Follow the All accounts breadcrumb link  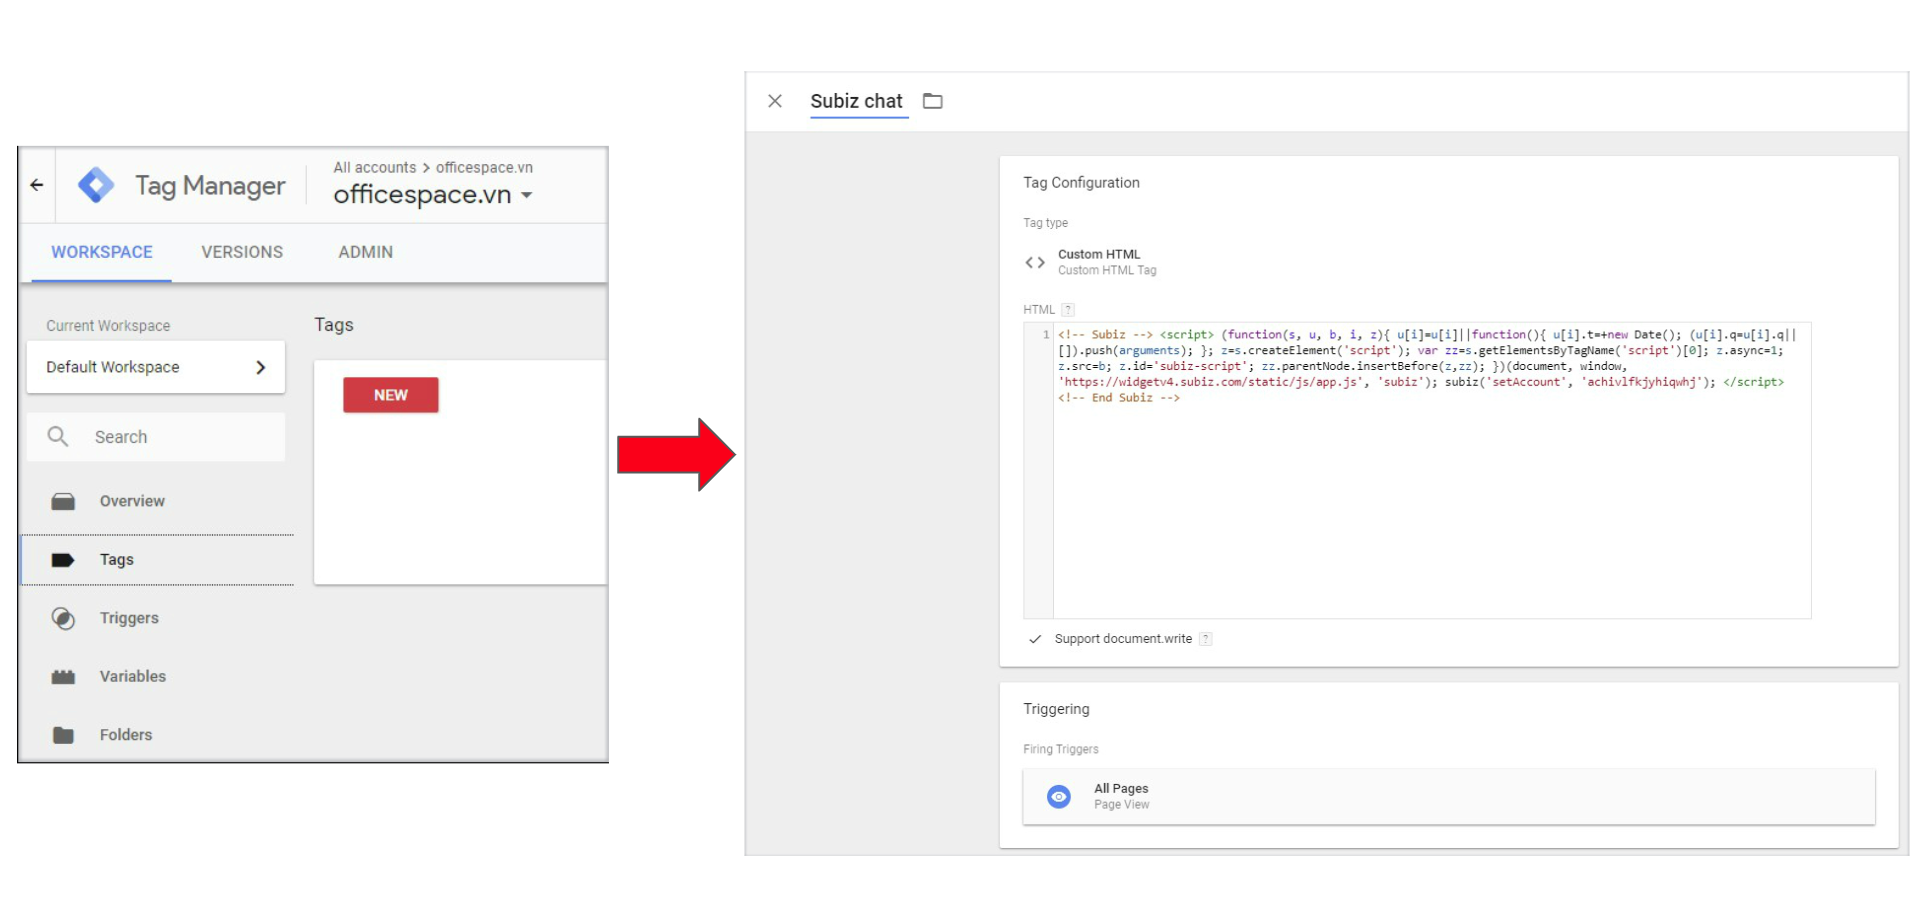(374, 167)
